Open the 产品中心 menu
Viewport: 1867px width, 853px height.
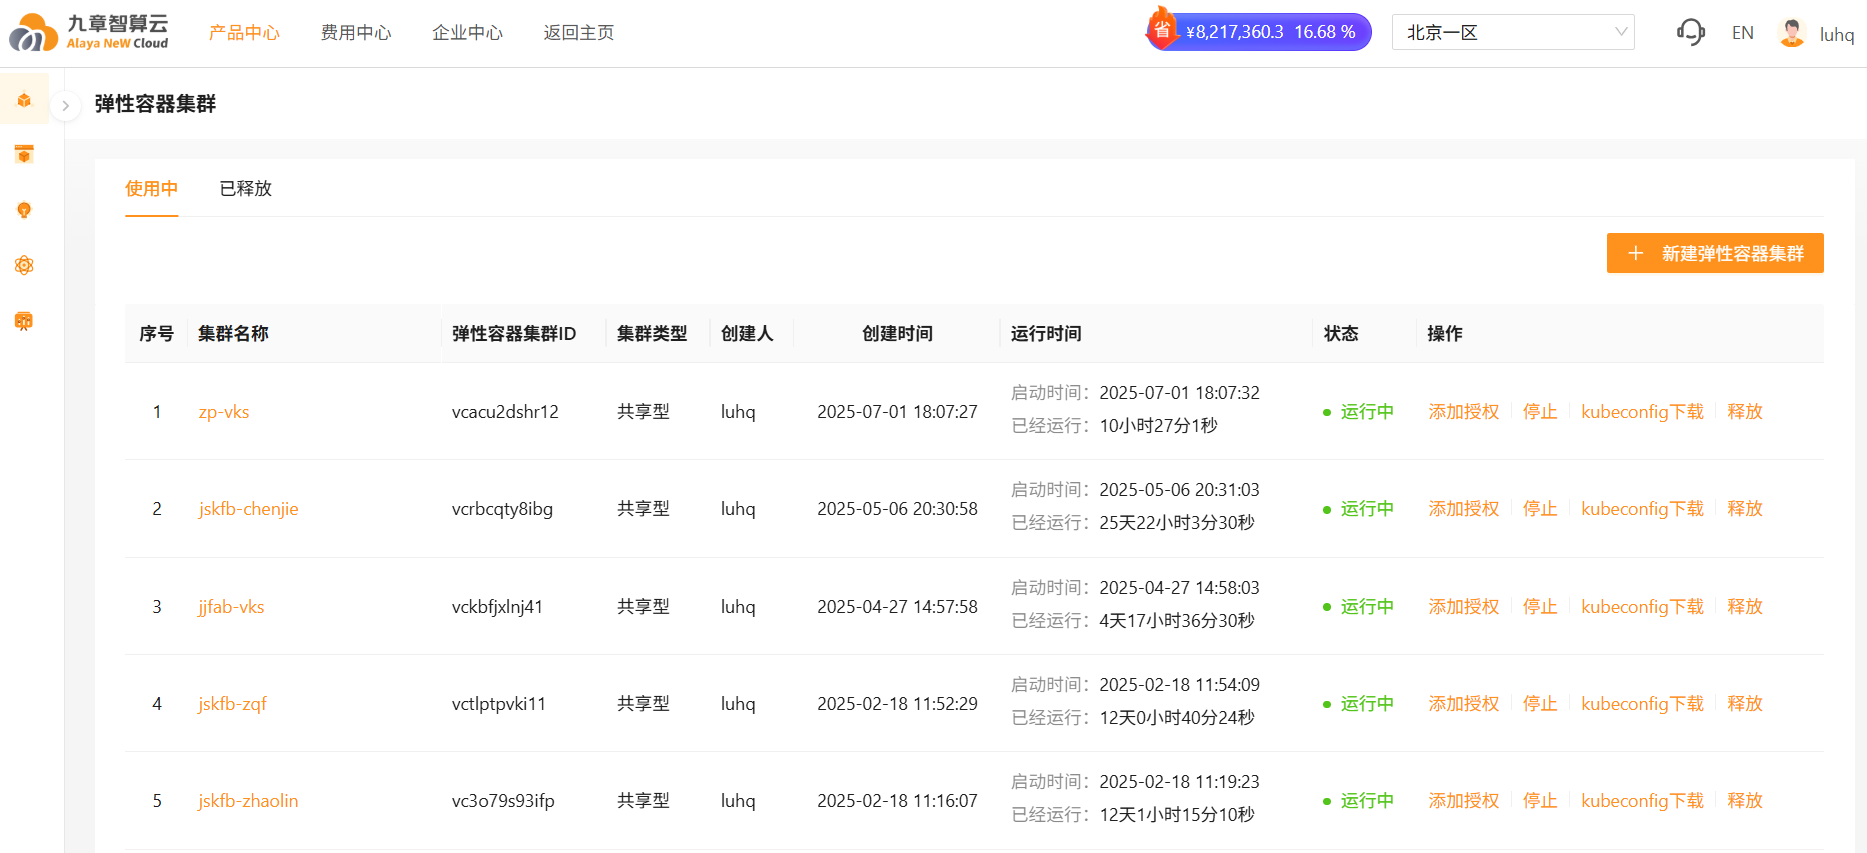point(244,33)
